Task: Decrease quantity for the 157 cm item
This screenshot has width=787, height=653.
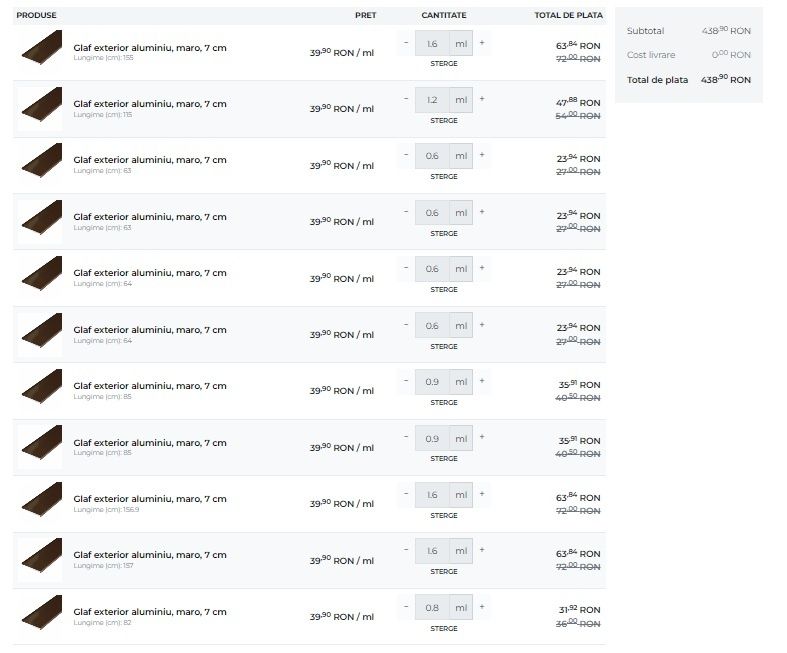Action: point(406,550)
